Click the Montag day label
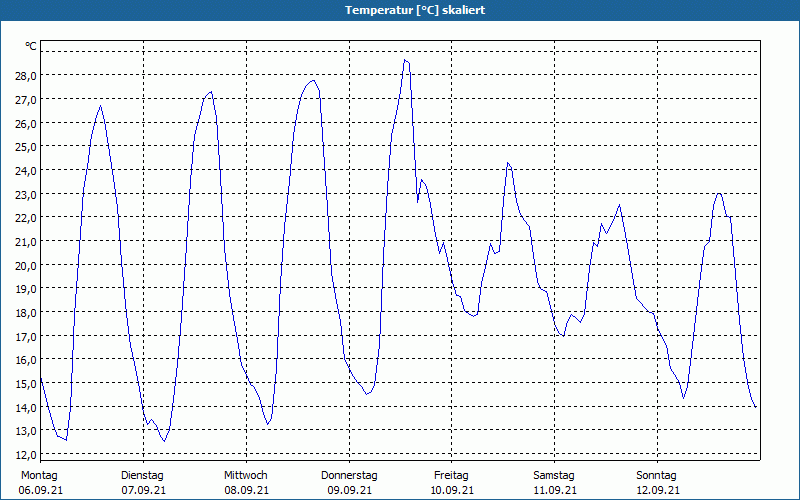Image resolution: width=800 pixels, height=500 pixels. click(39, 475)
